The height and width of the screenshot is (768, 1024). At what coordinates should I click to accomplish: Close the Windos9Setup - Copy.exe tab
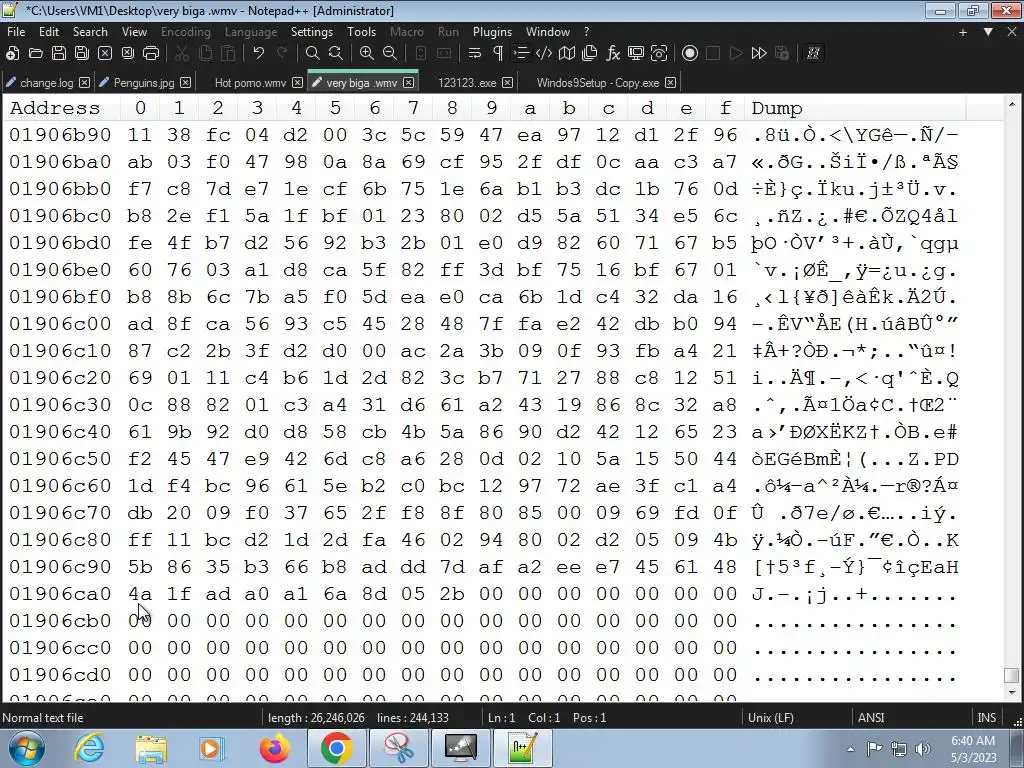click(x=670, y=83)
